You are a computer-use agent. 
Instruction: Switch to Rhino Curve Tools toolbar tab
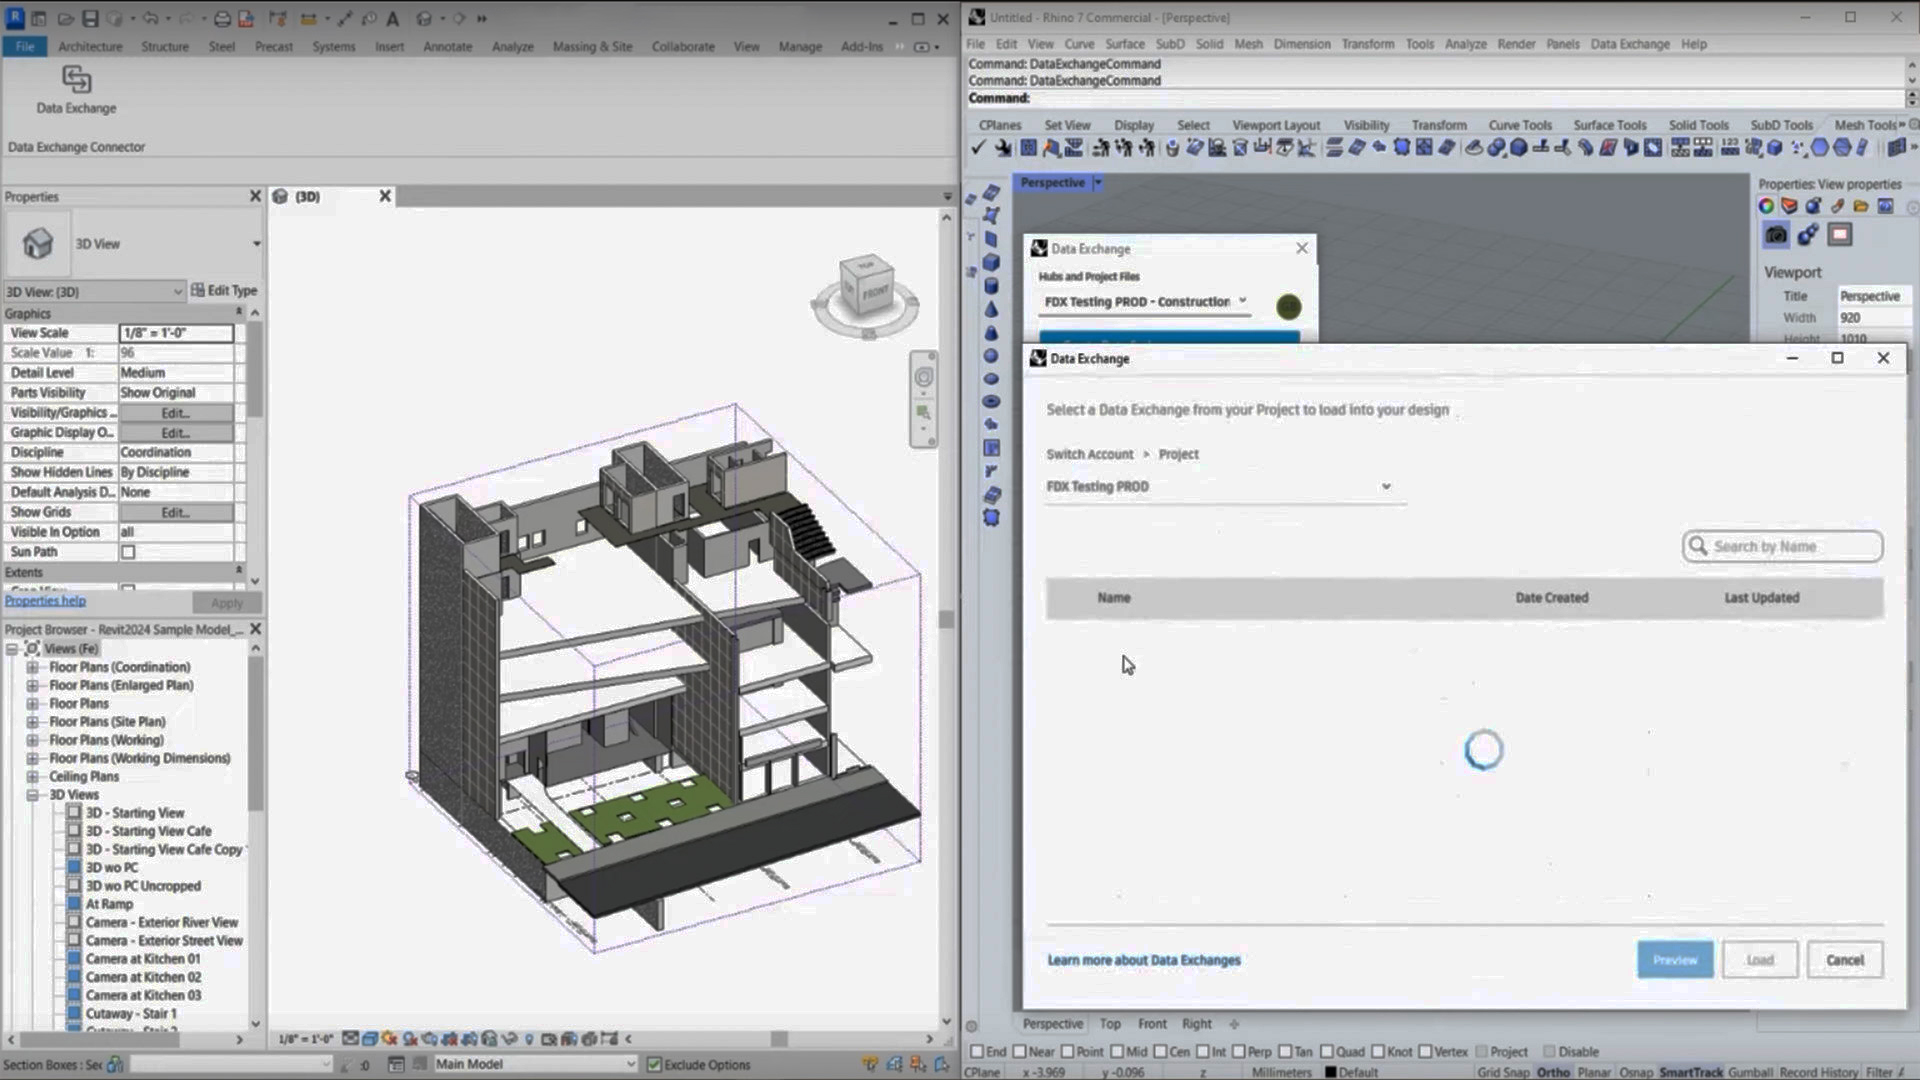[1520, 125]
